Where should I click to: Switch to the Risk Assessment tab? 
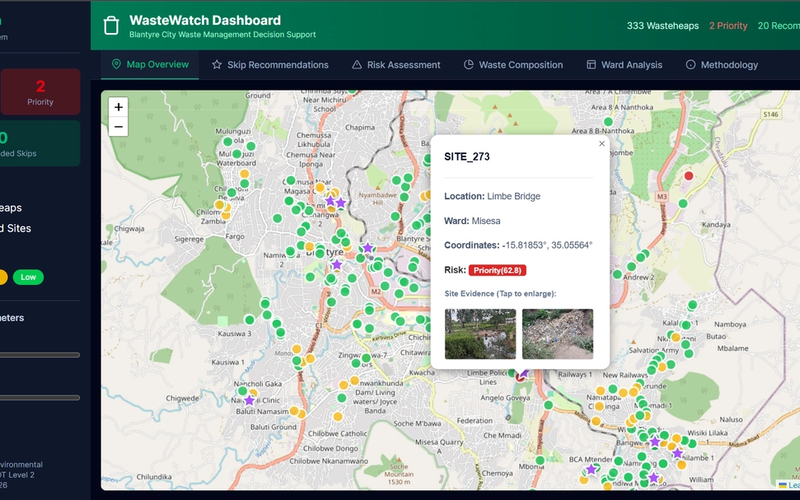(x=396, y=65)
